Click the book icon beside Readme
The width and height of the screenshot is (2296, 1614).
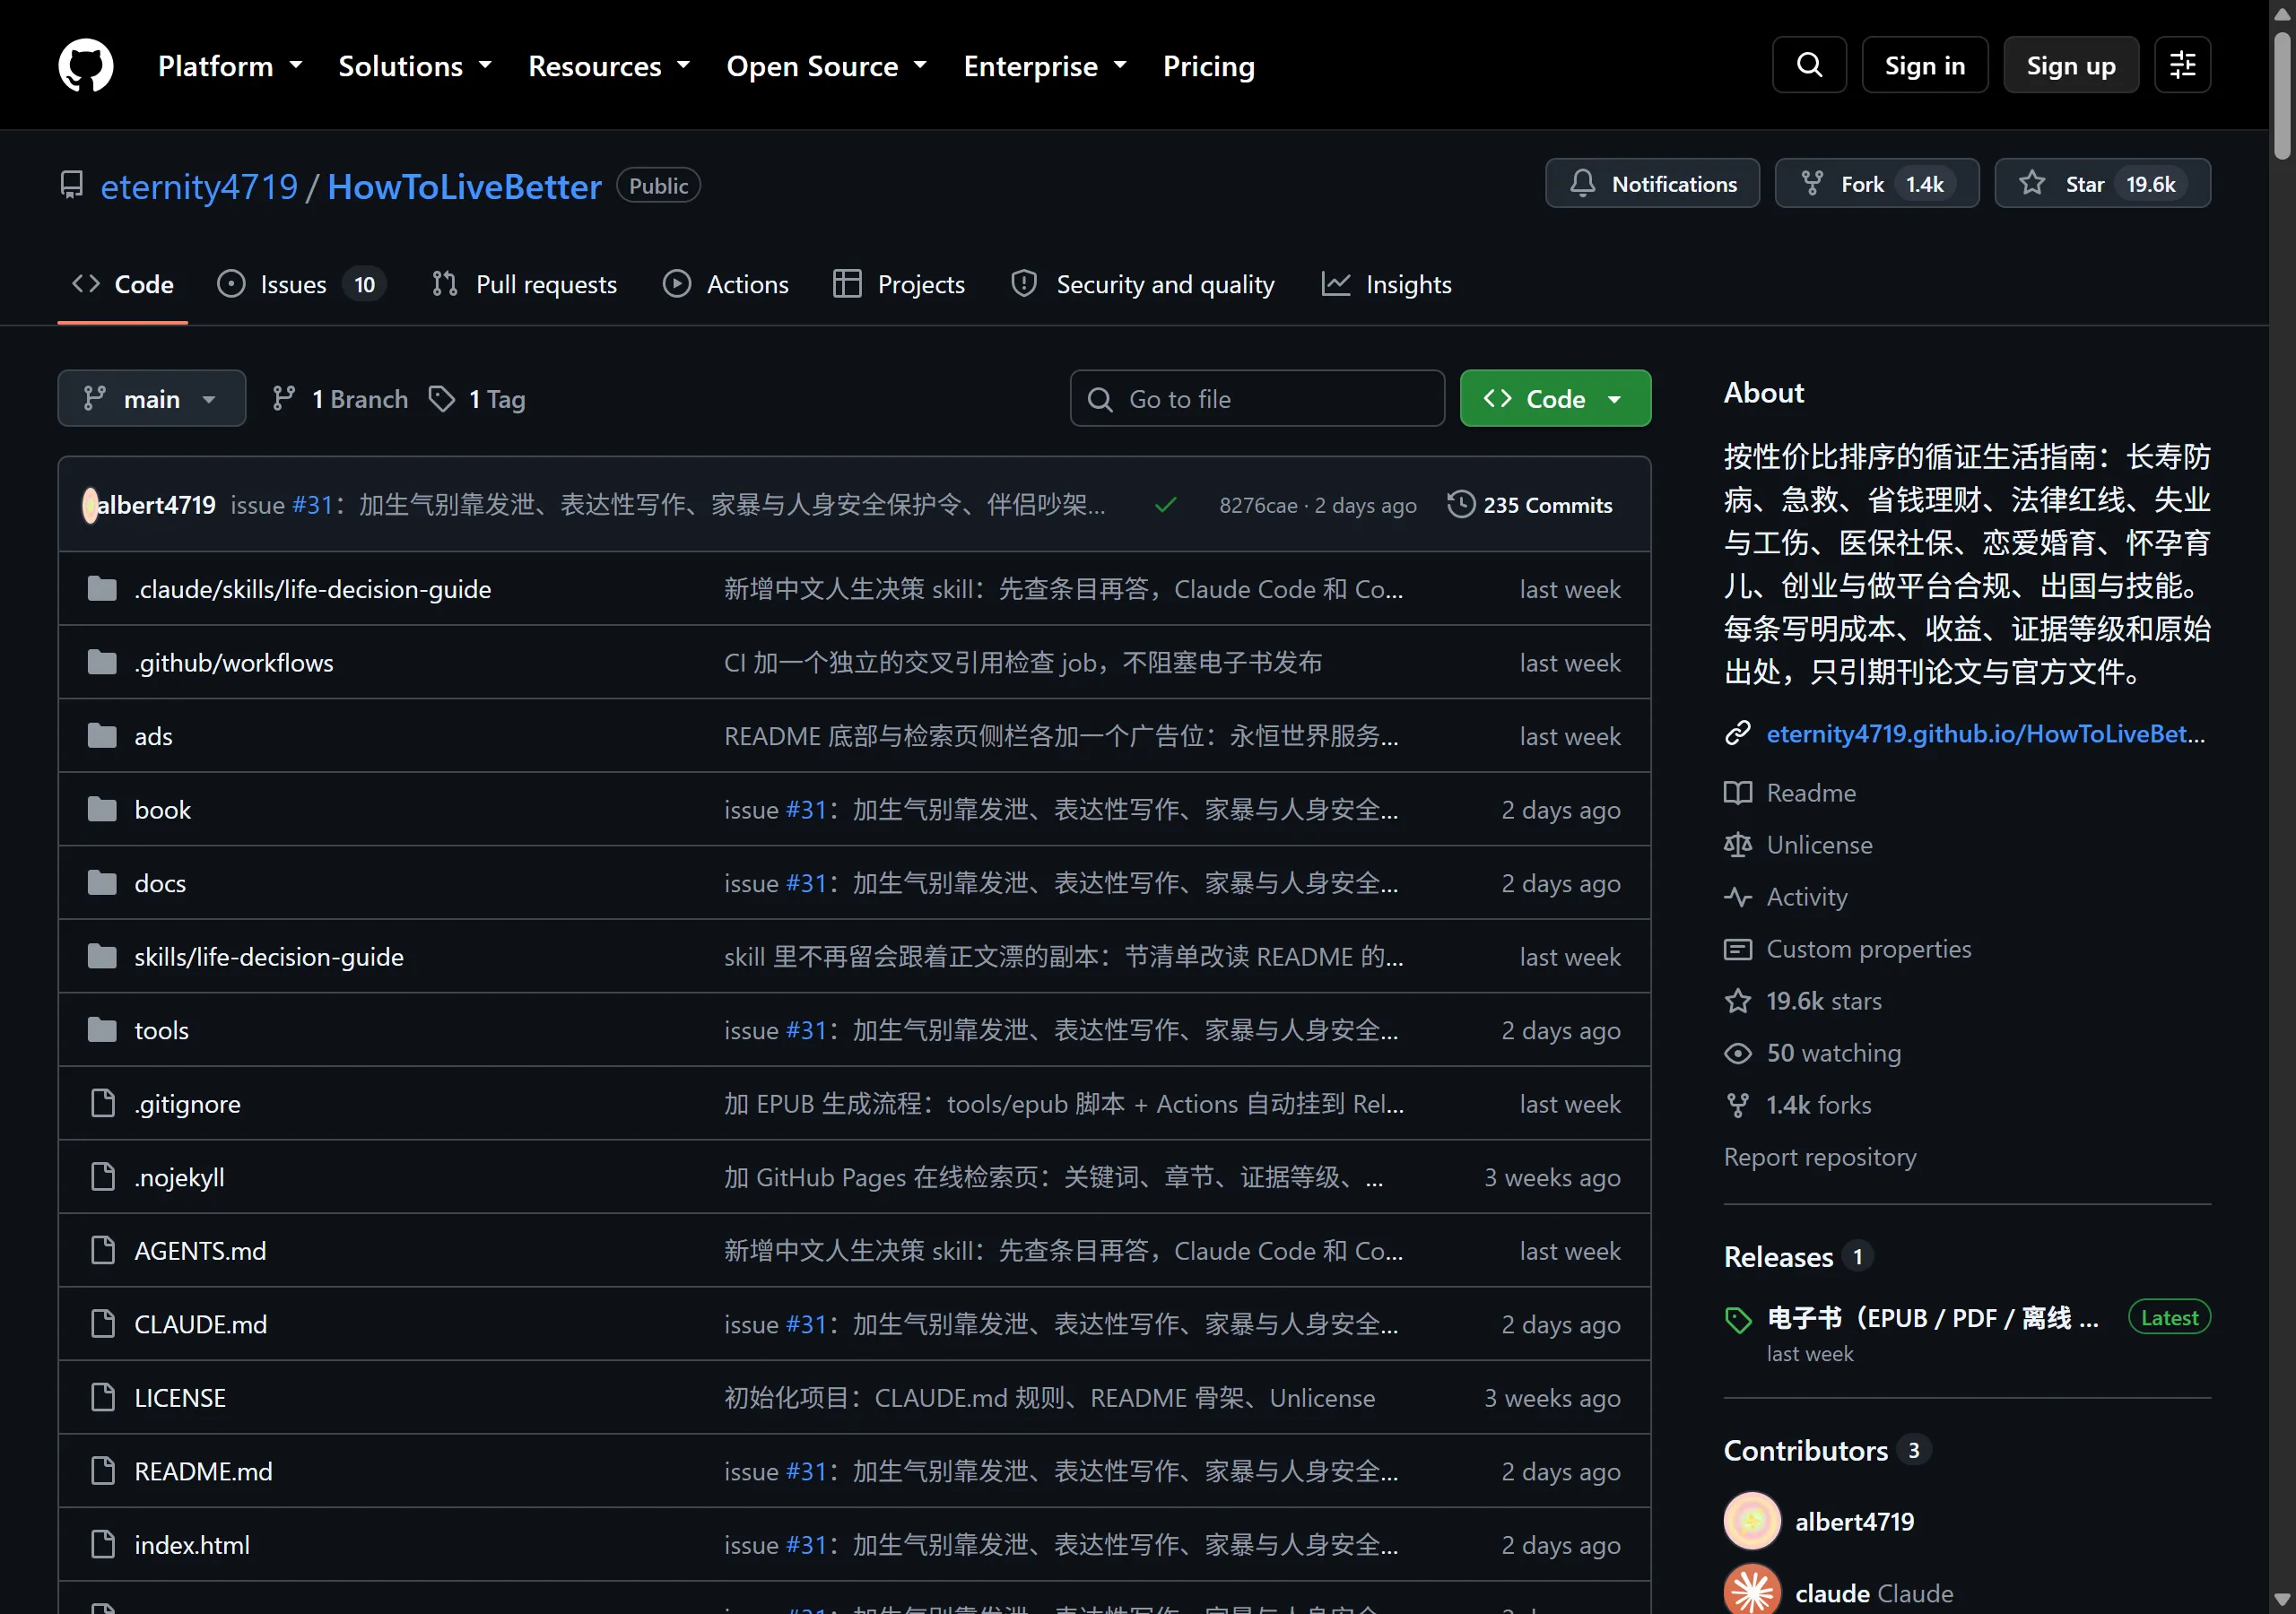coord(1738,793)
